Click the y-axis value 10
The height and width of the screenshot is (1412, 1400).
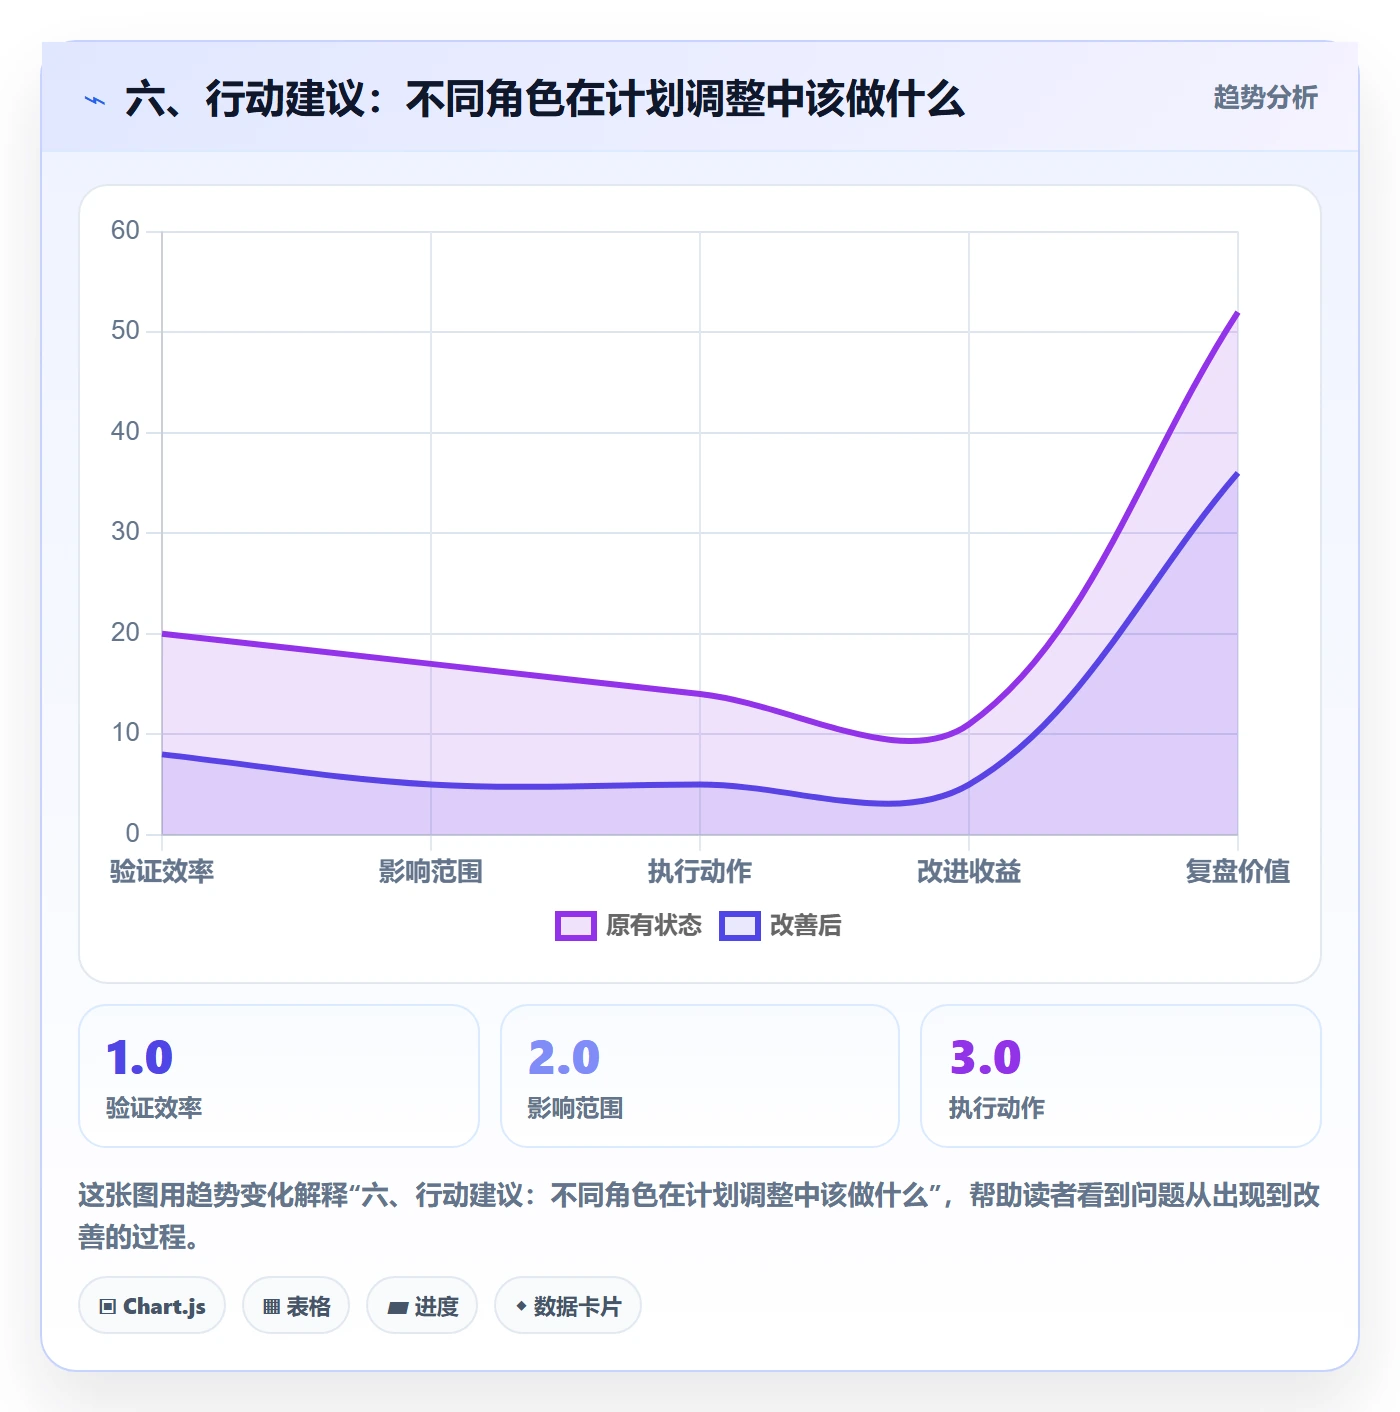125,733
